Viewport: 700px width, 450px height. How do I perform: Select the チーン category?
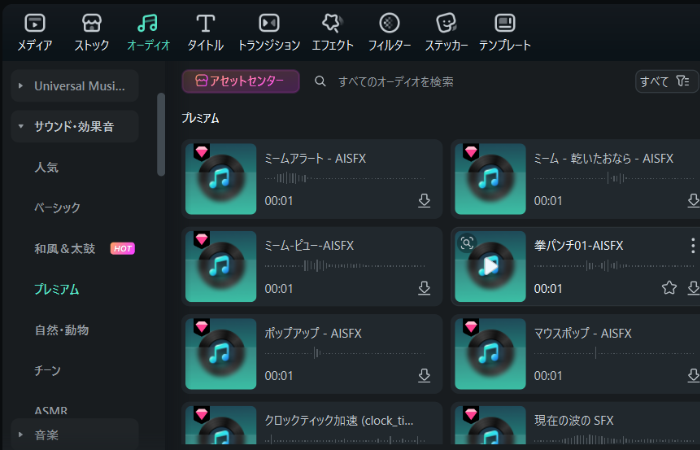47,371
